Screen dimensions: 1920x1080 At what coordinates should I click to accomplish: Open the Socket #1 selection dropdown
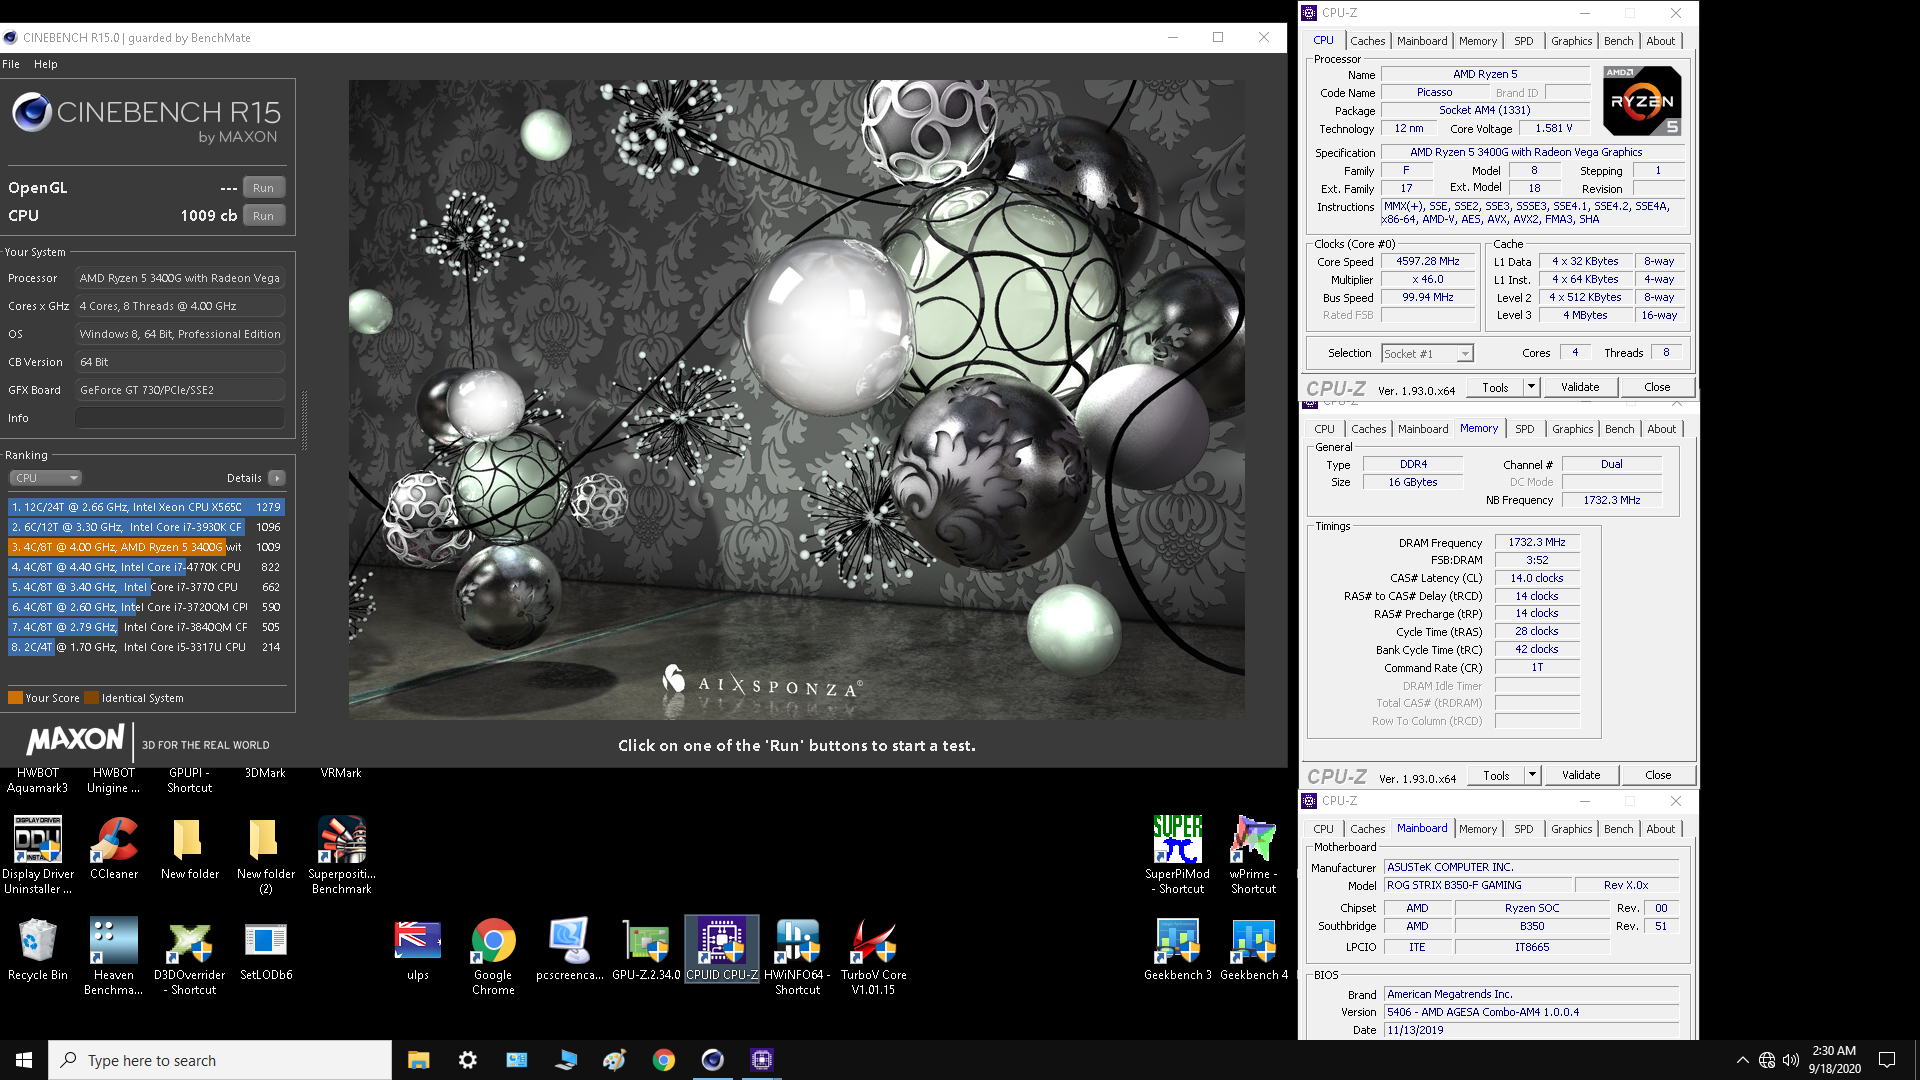pyautogui.click(x=1427, y=353)
